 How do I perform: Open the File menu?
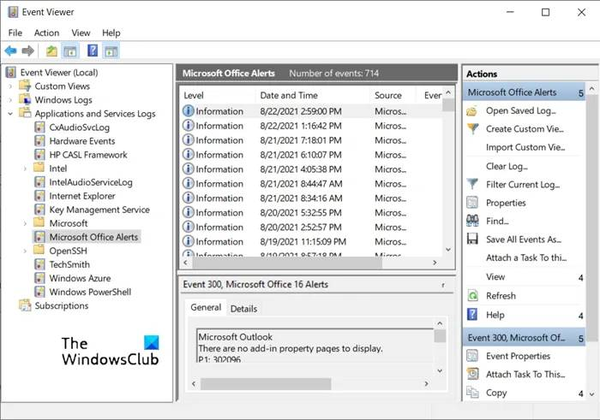15,33
